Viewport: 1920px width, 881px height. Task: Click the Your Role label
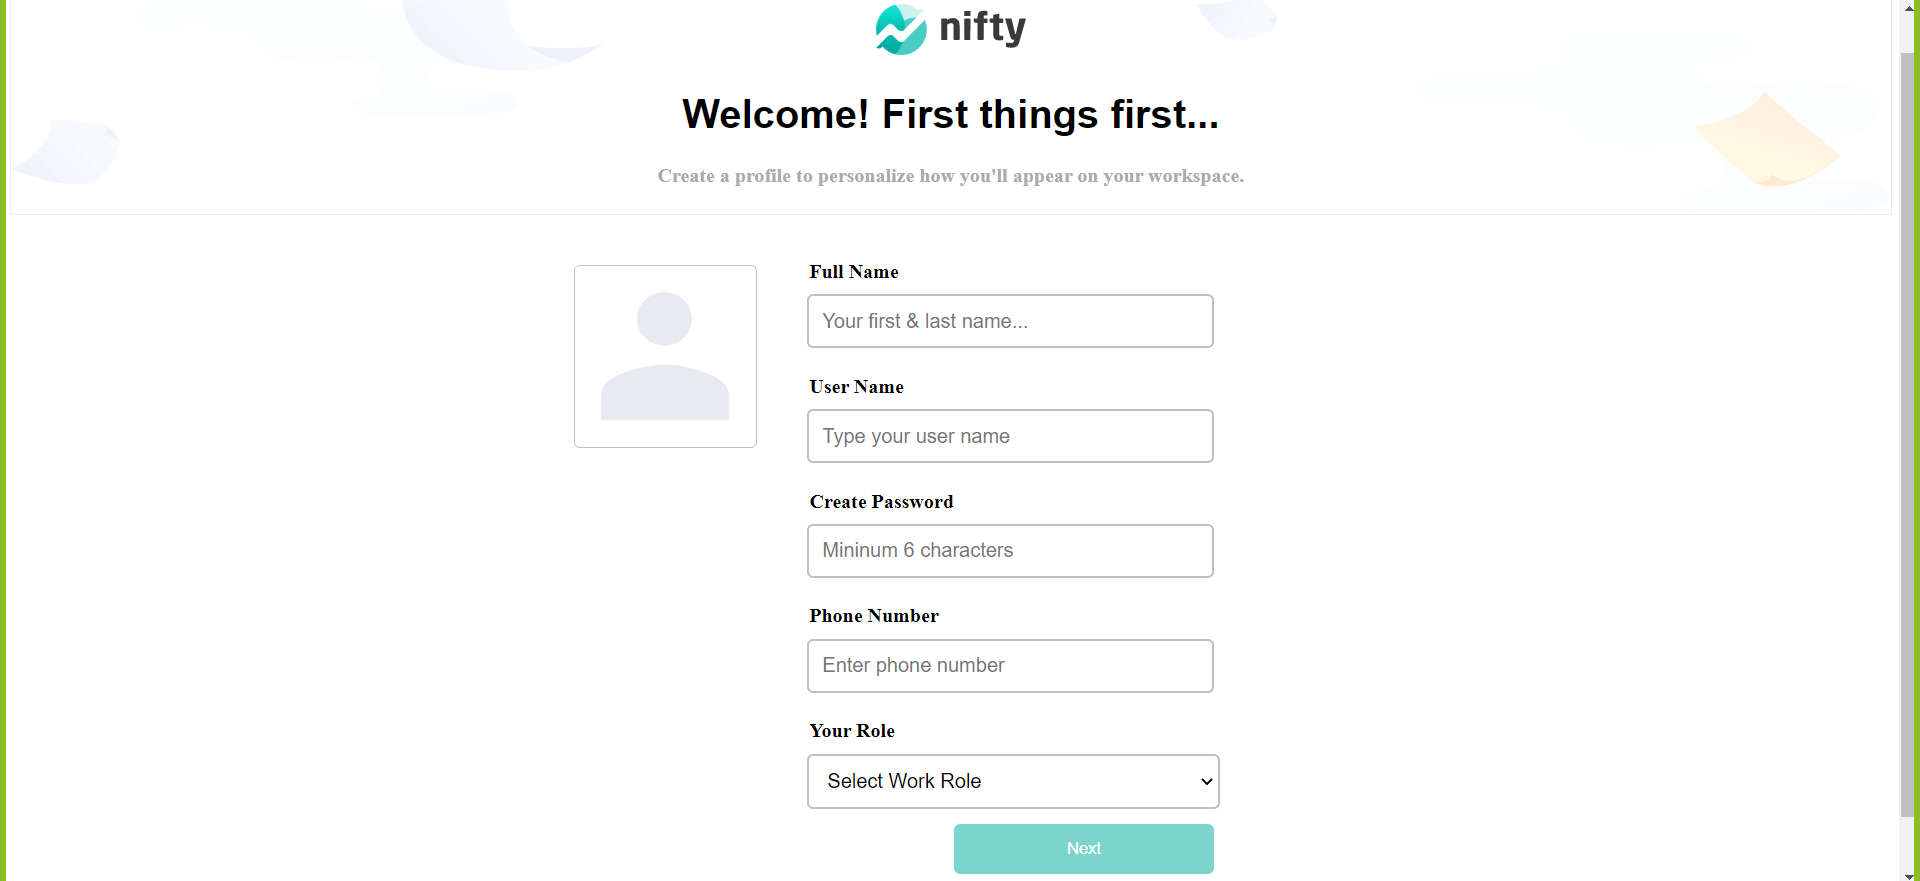tap(852, 731)
